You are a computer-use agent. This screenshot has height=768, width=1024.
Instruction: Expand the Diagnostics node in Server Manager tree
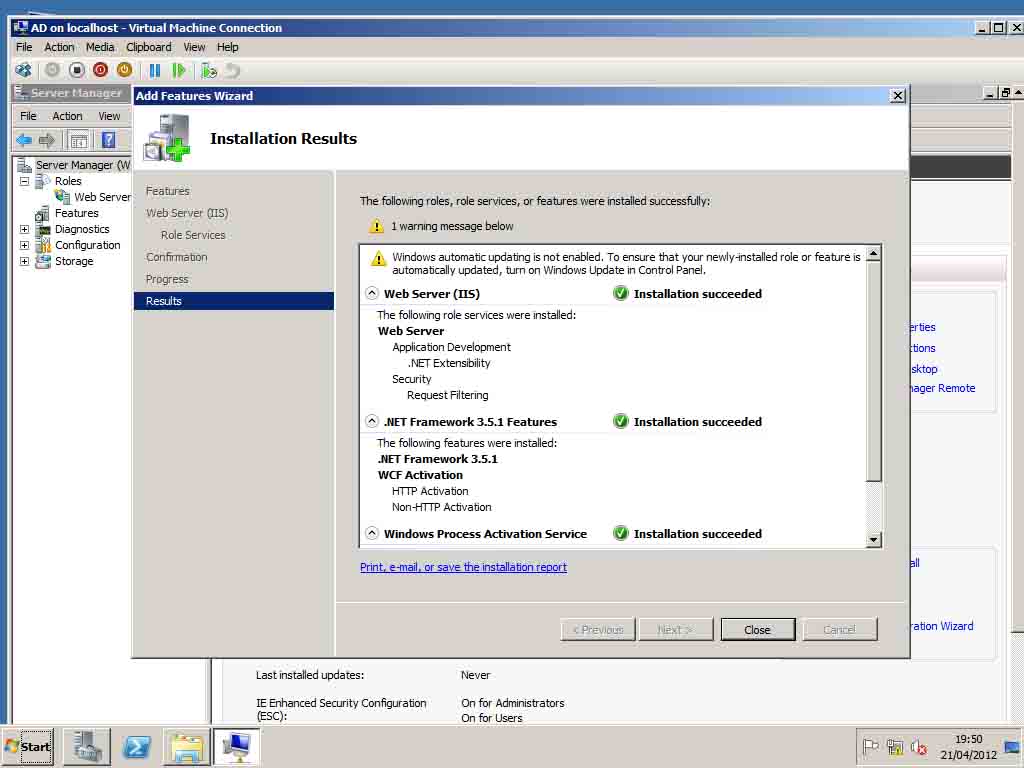24,229
